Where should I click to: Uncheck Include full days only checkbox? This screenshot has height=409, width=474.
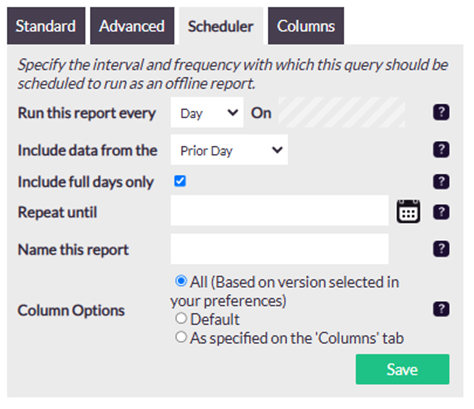point(180,181)
